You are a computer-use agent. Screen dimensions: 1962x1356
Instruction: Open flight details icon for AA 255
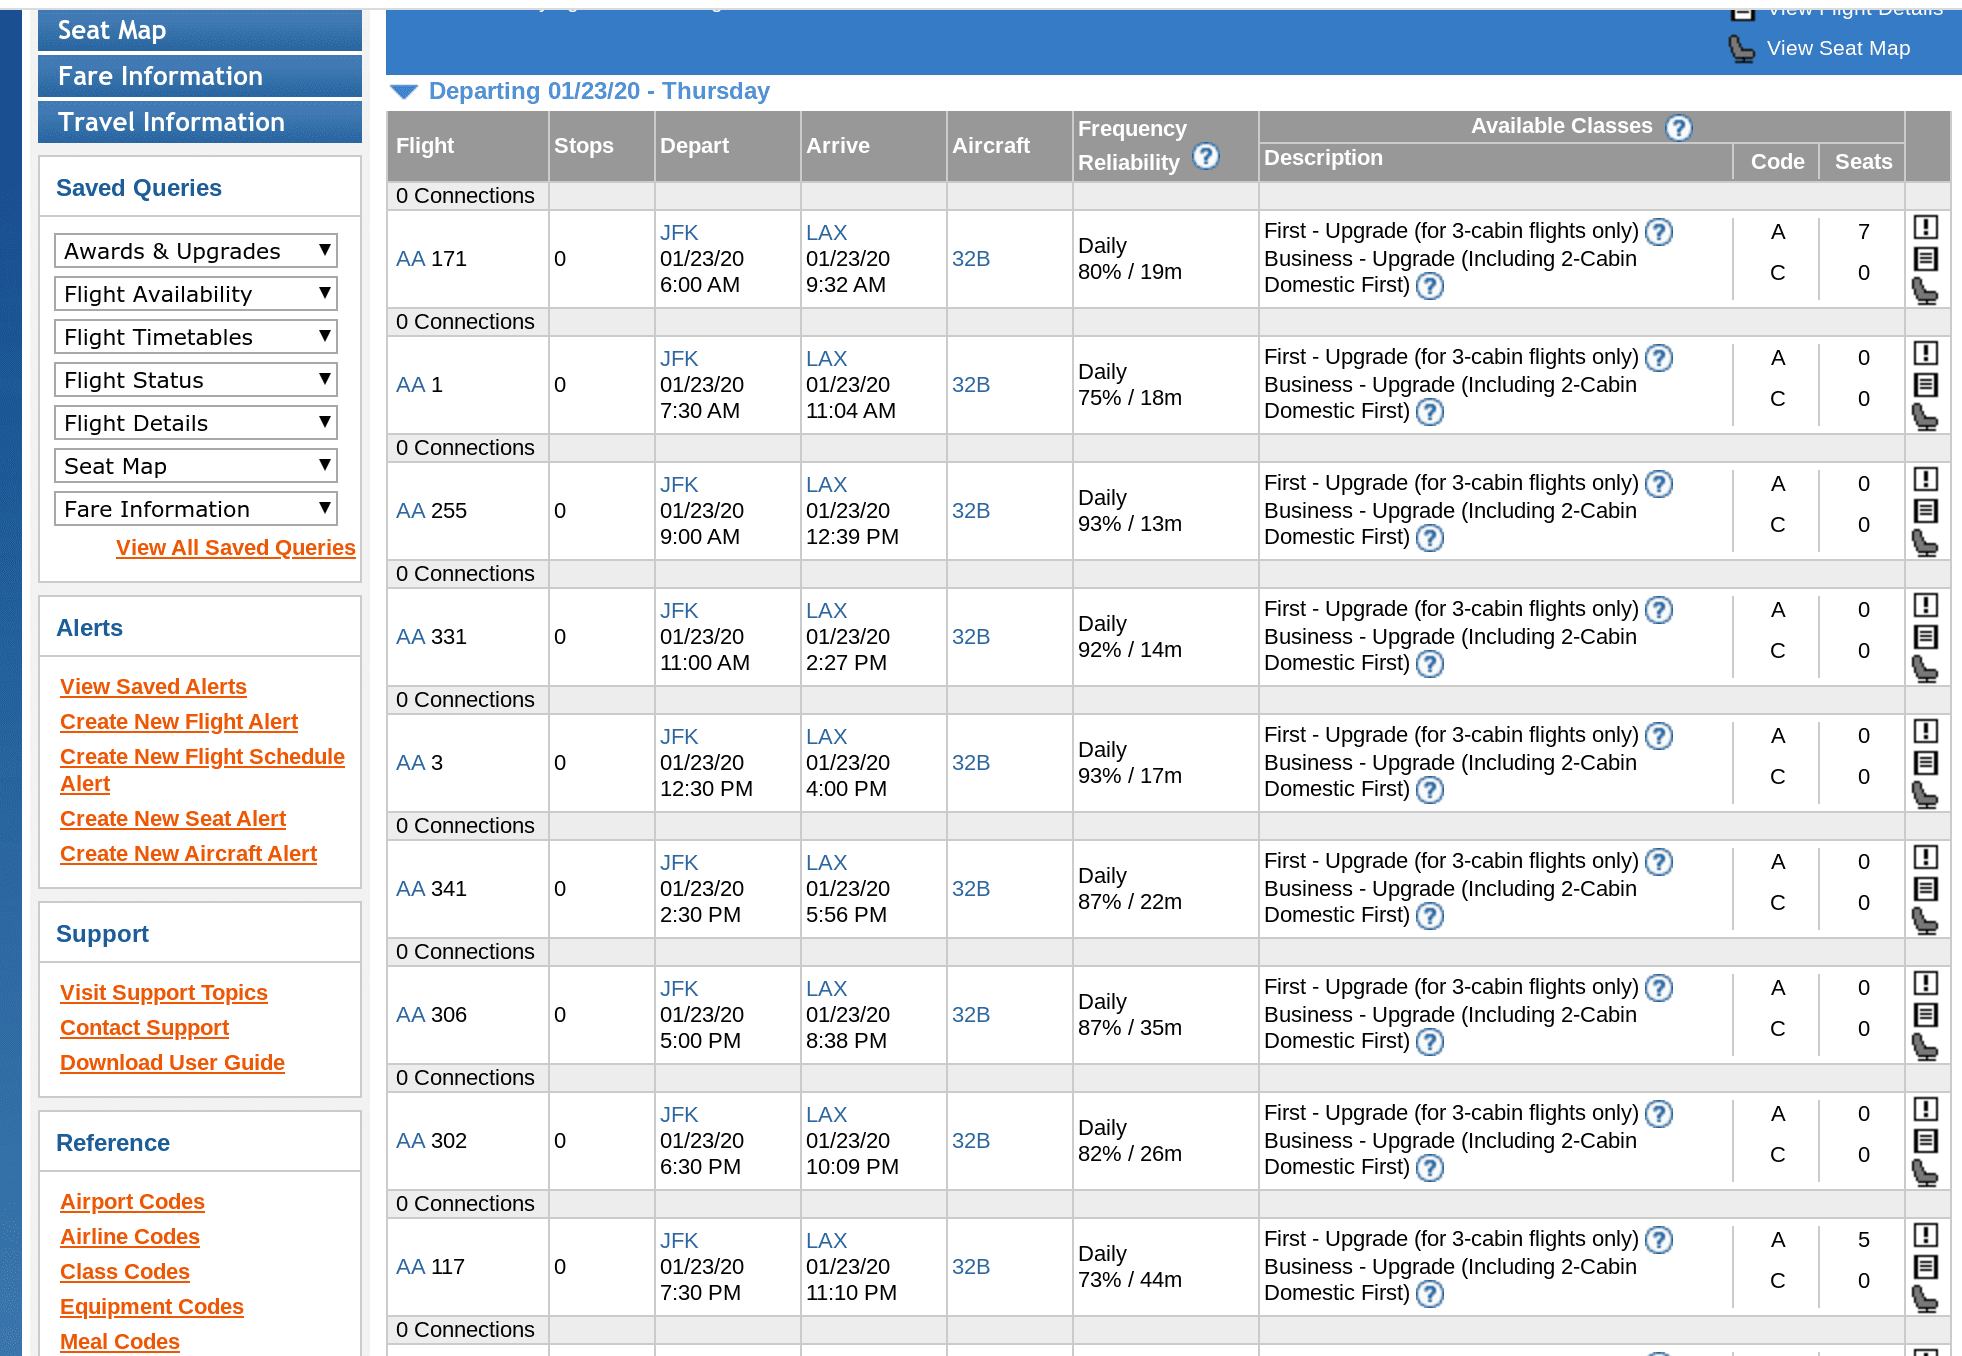point(1925,511)
